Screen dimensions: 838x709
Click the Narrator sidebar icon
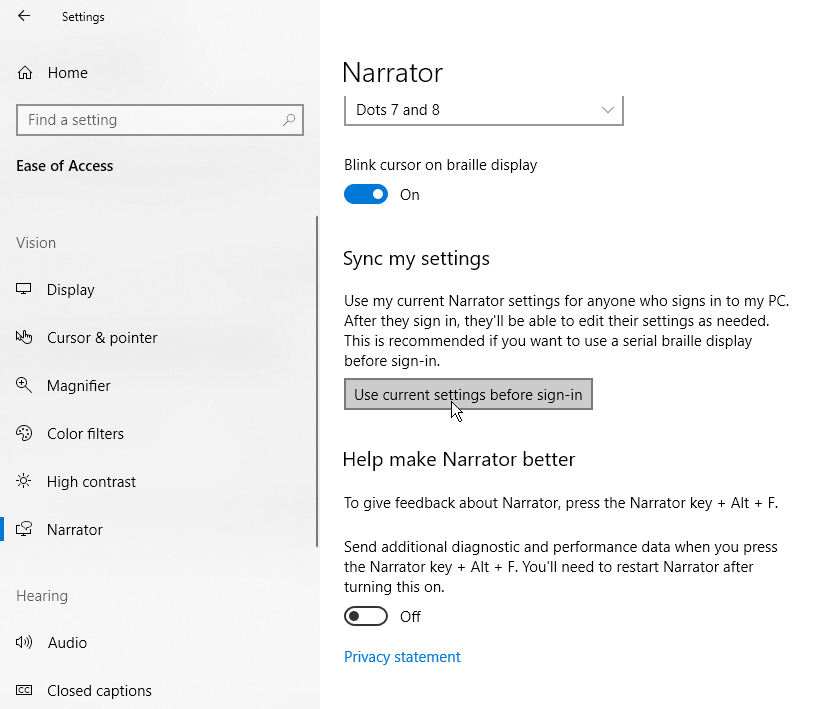point(24,529)
